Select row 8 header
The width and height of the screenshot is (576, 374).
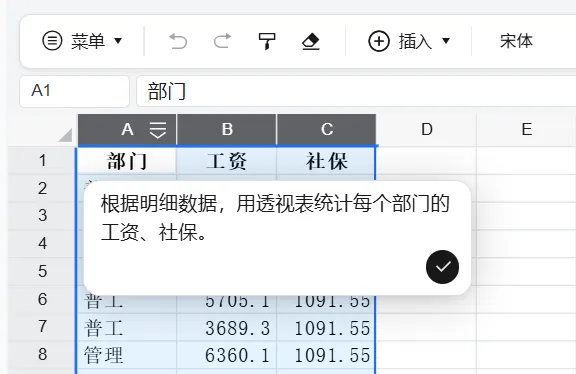[x=43, y=355]
